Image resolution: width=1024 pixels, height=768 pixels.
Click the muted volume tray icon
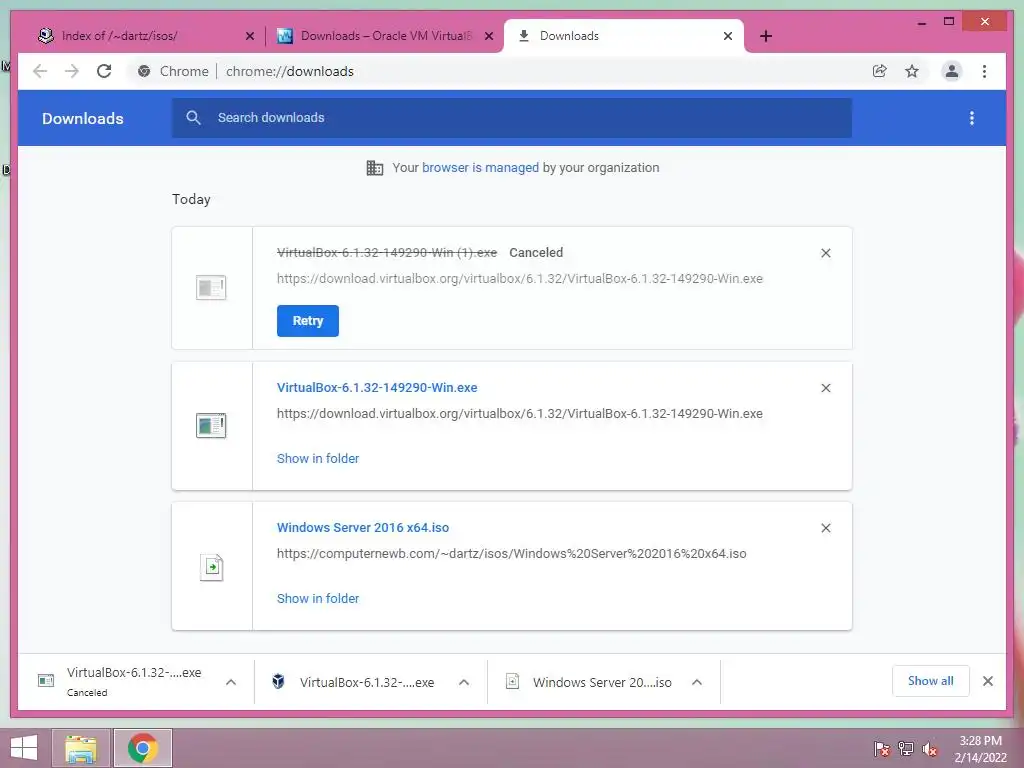coord(930,749)
